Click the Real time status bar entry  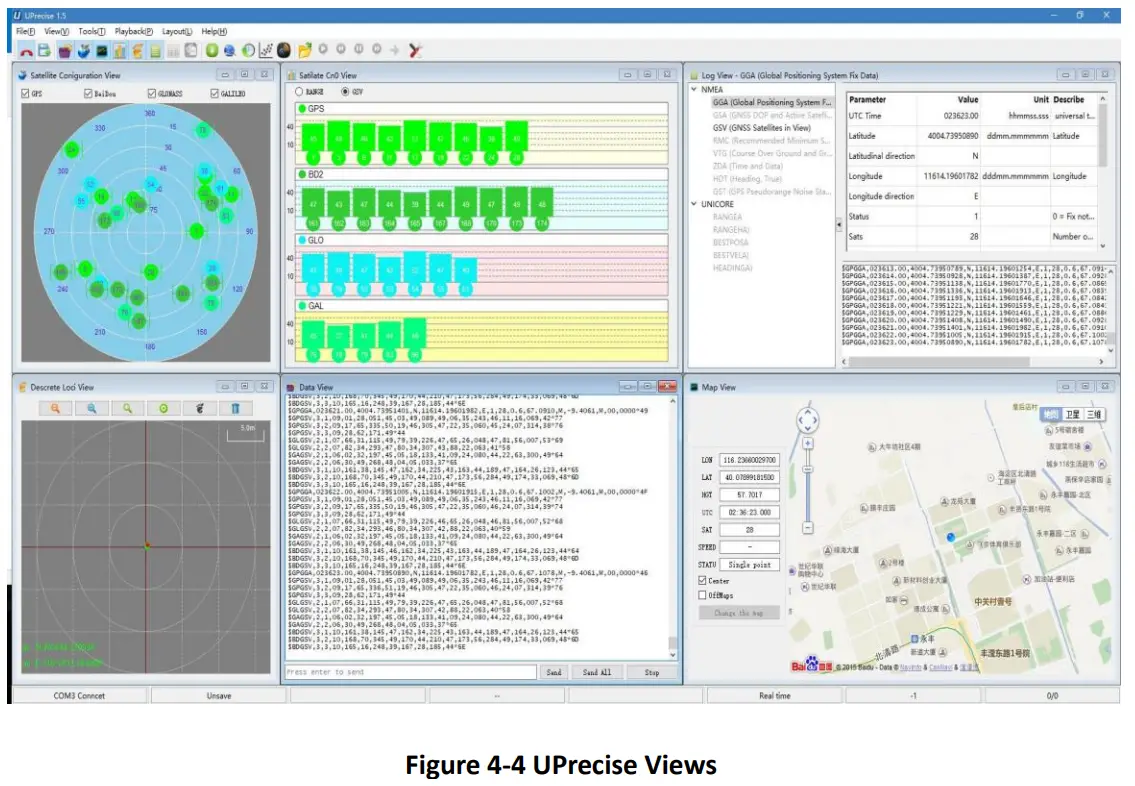775,696
